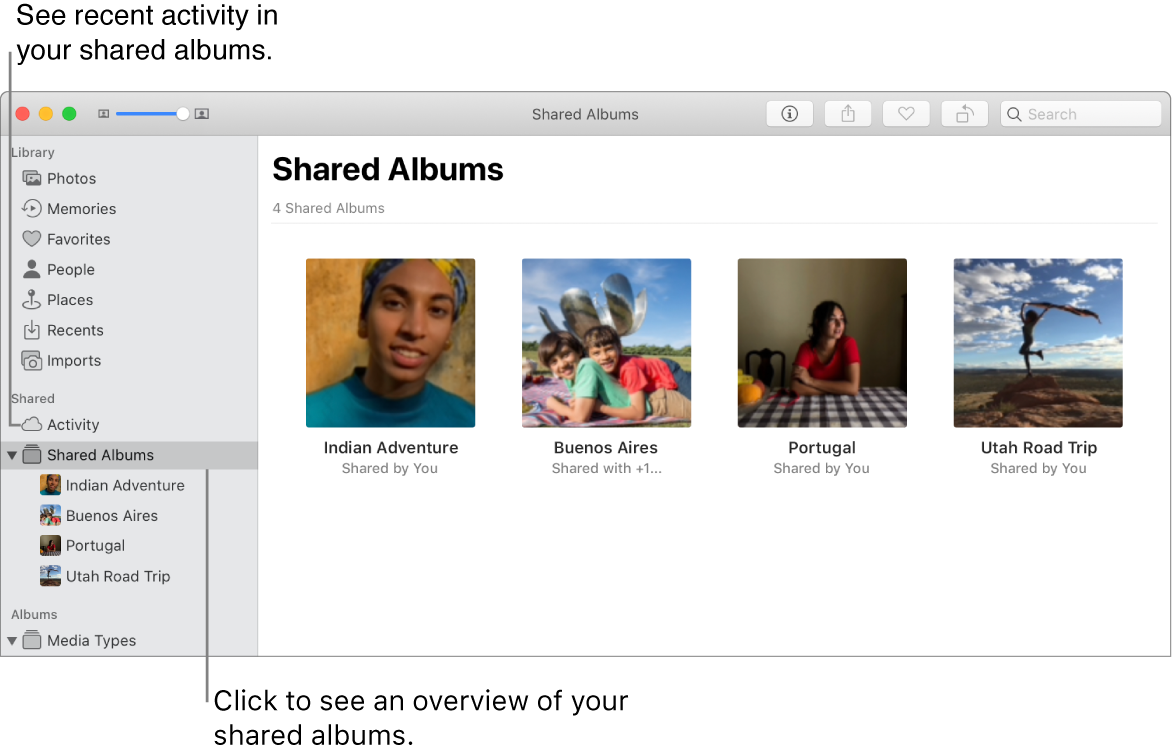
Task: Click the Memories icon in sidebar
Action: point(31,208)
